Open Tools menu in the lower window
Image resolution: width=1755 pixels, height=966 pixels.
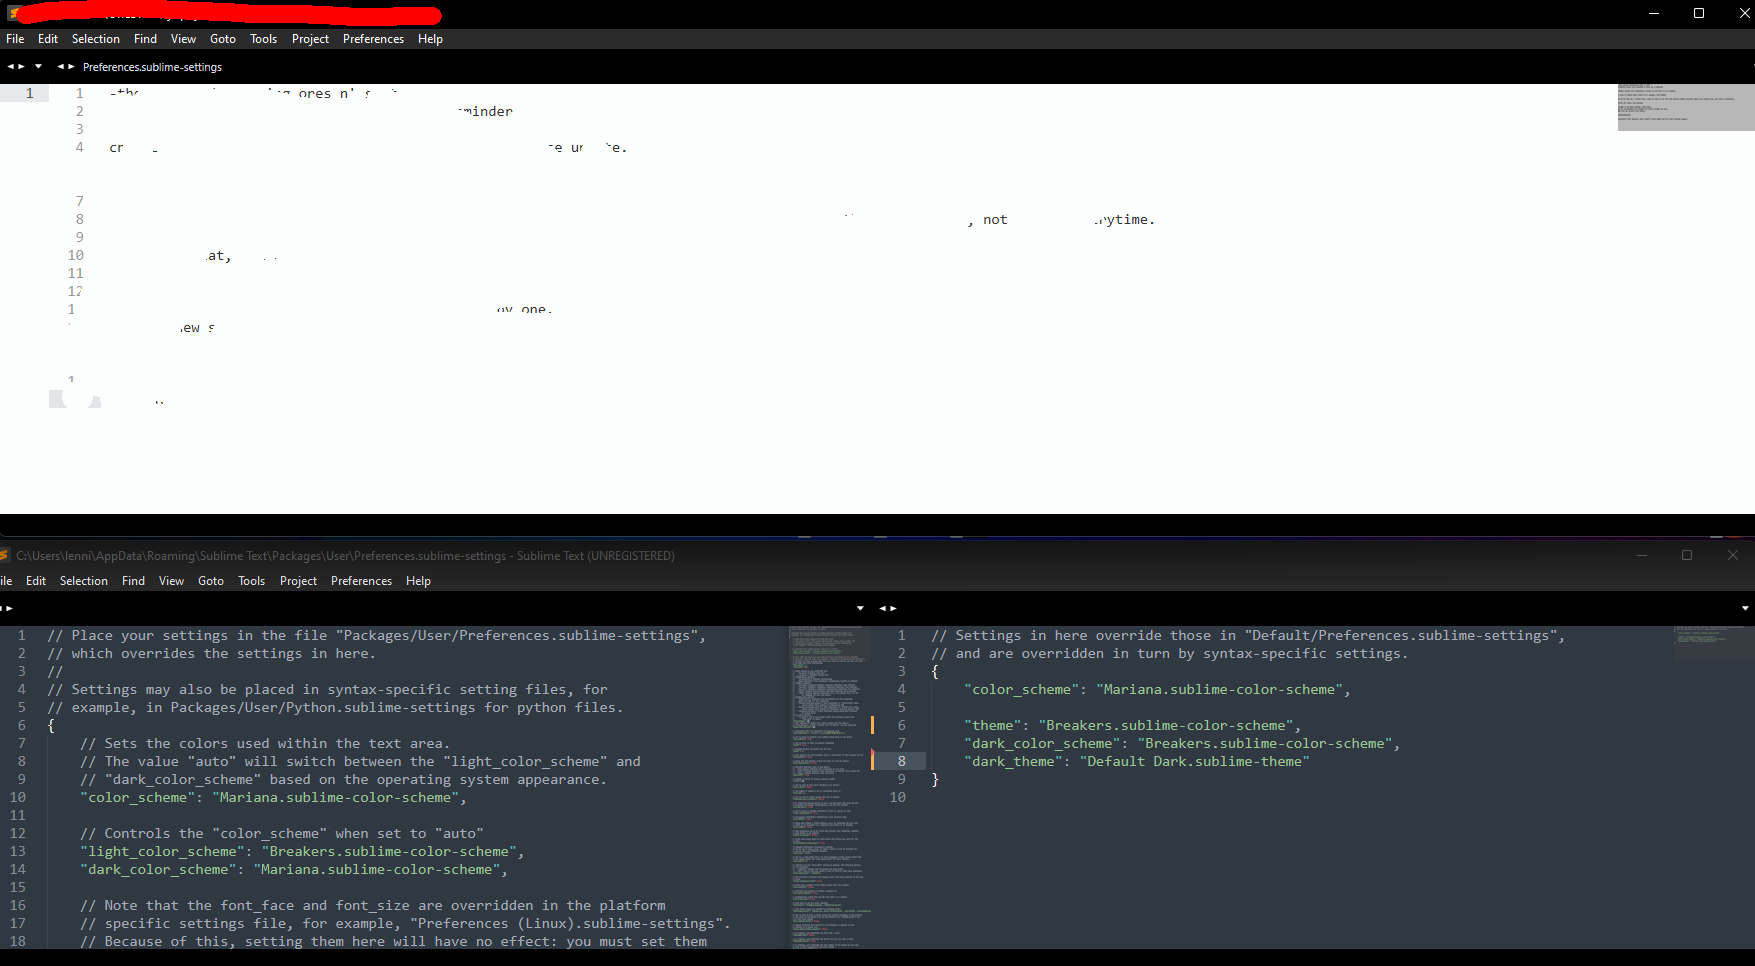251,581
